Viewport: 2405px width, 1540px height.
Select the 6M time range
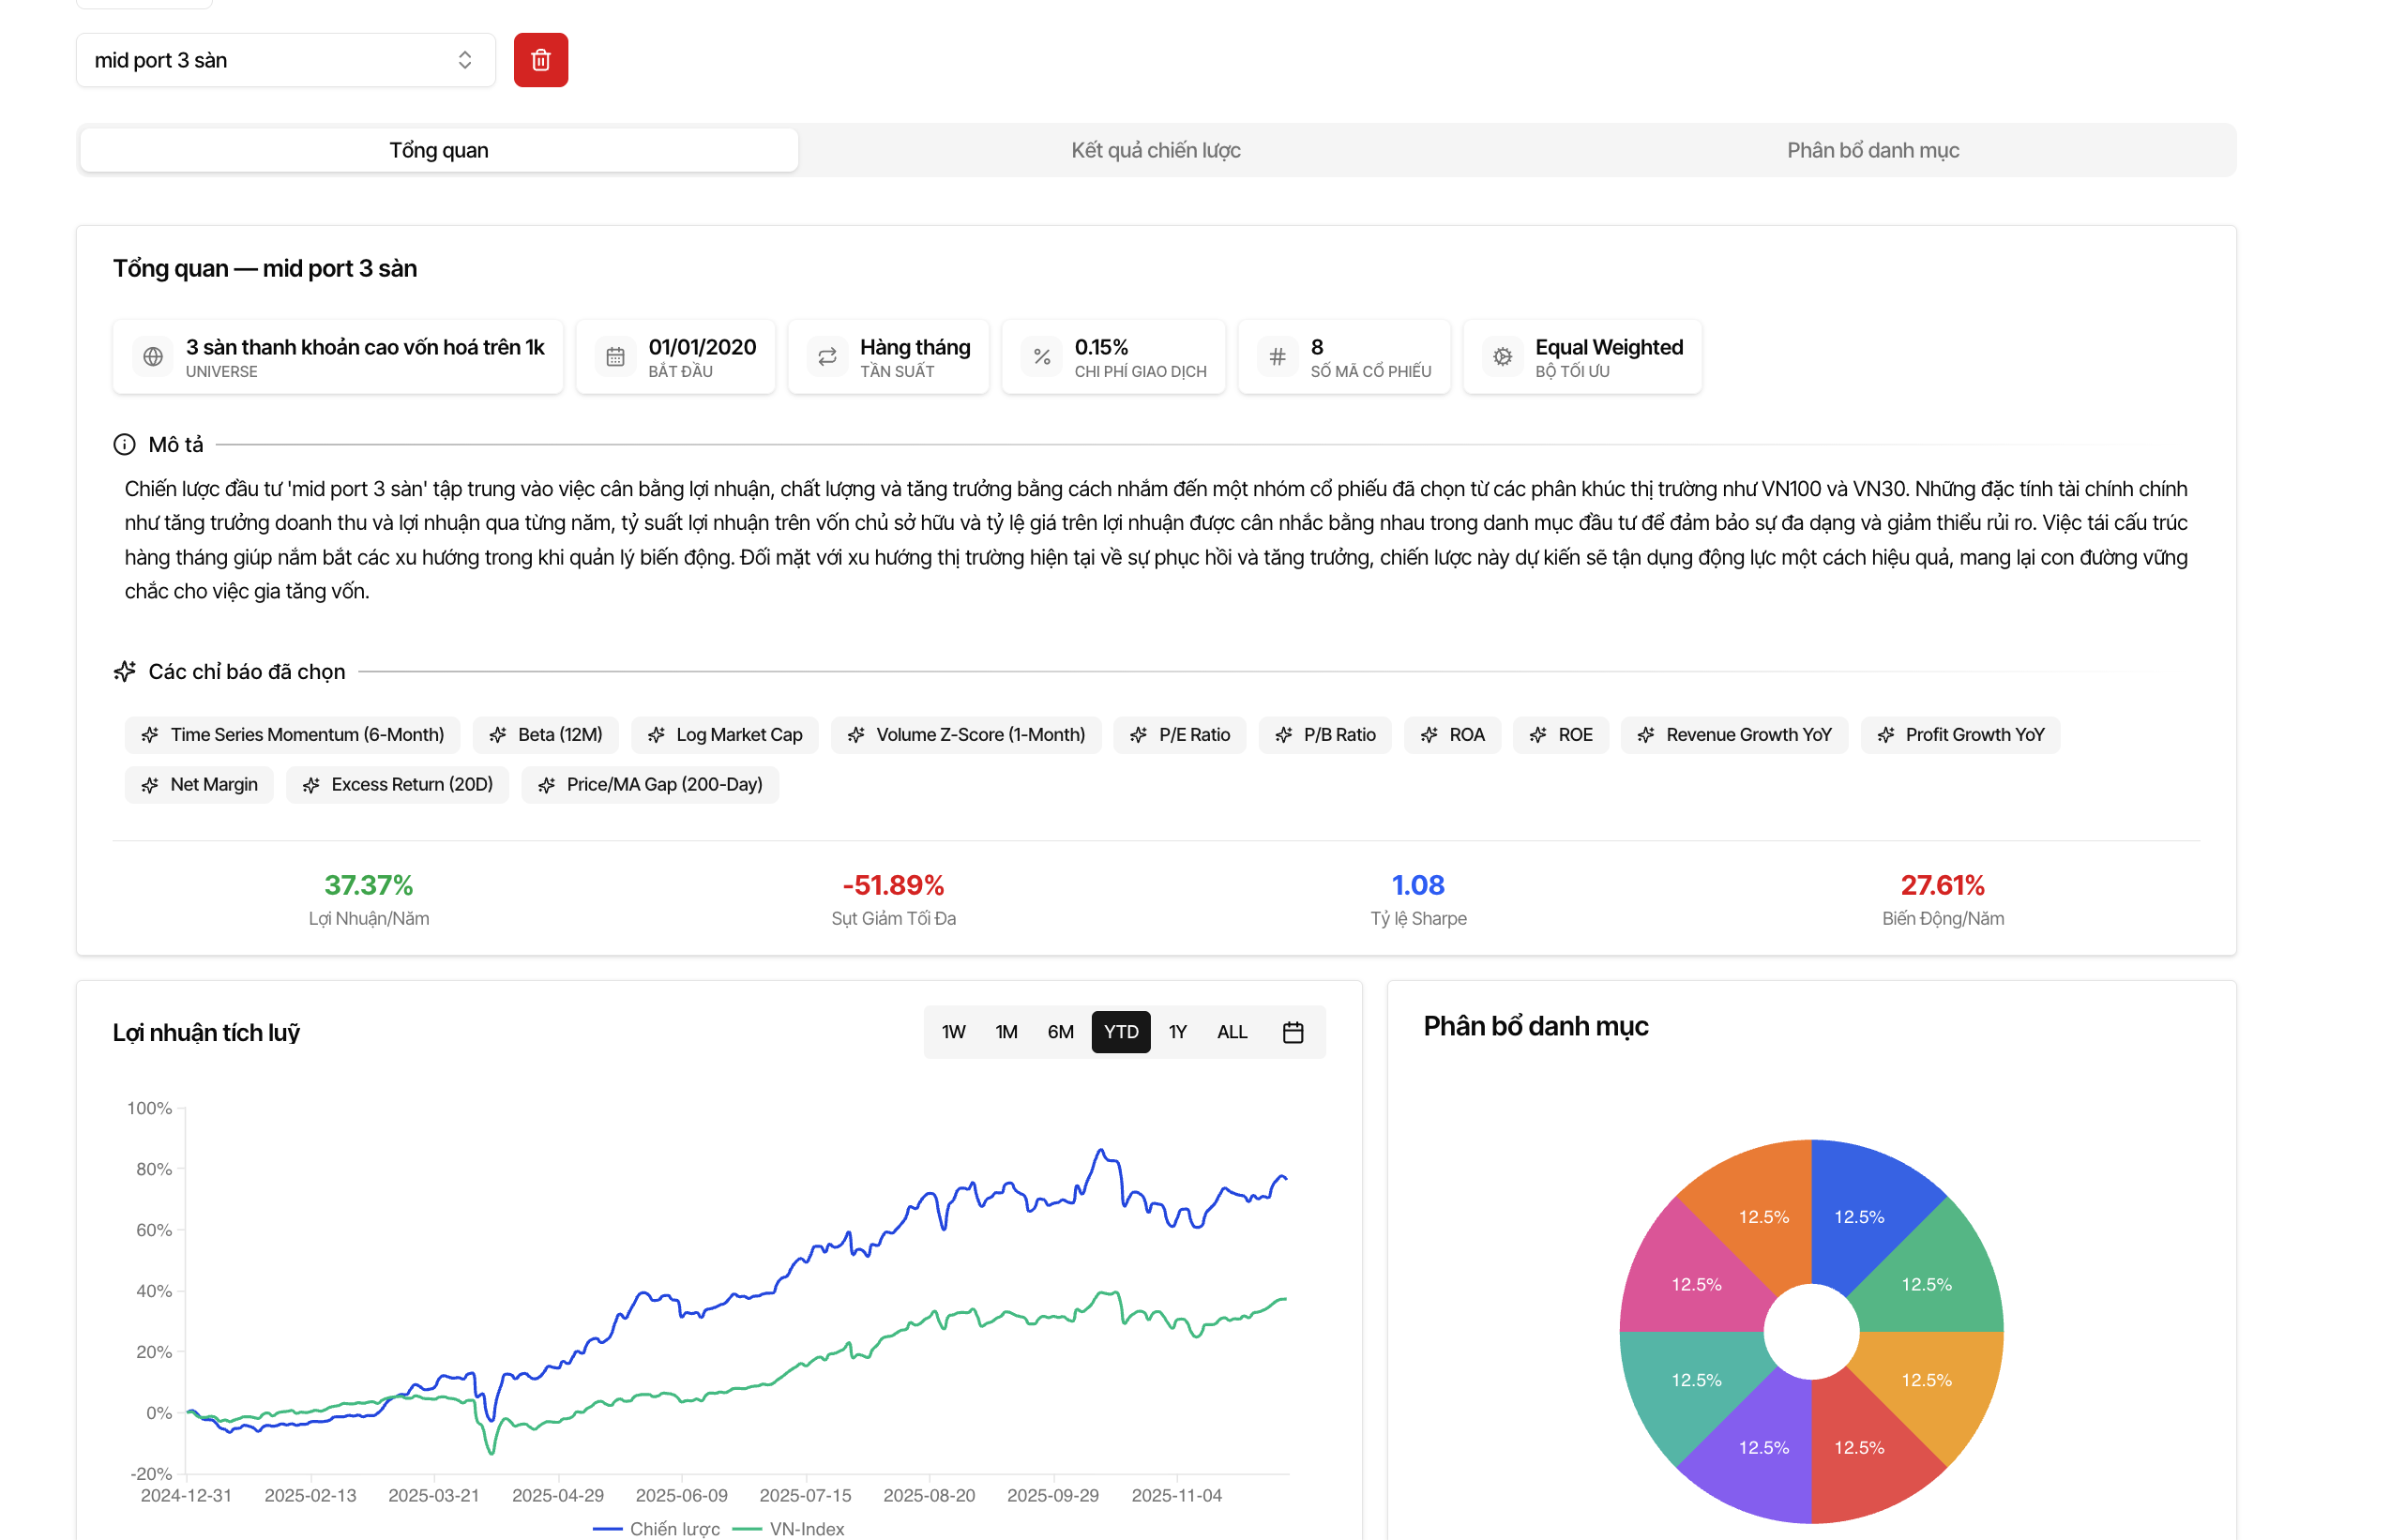point(1060,1032)
